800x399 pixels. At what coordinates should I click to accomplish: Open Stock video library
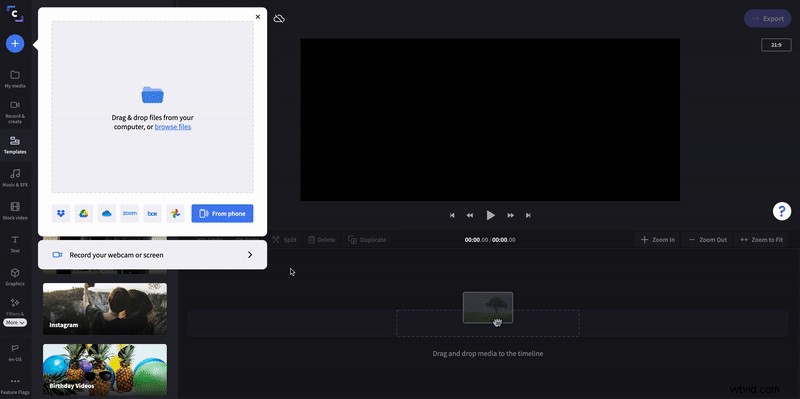click(x=15, y=211)
